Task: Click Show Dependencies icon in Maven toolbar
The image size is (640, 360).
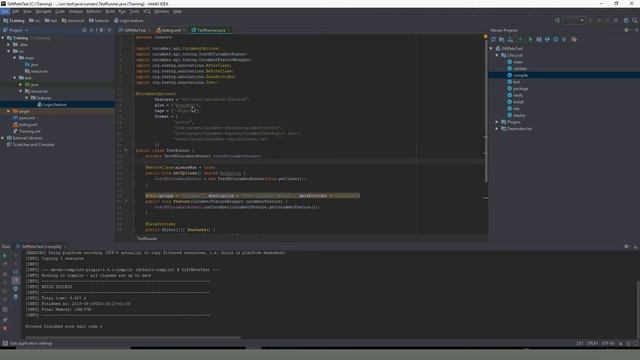Action: coord(564,39)
